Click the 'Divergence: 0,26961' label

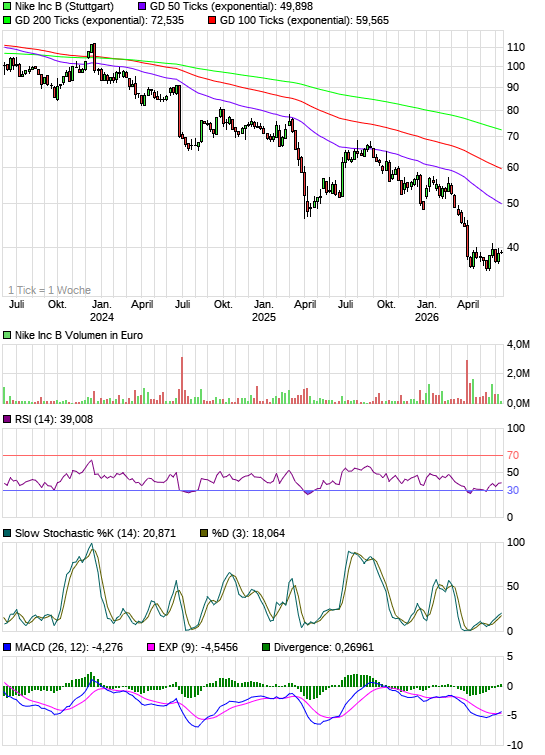(324, 648)
